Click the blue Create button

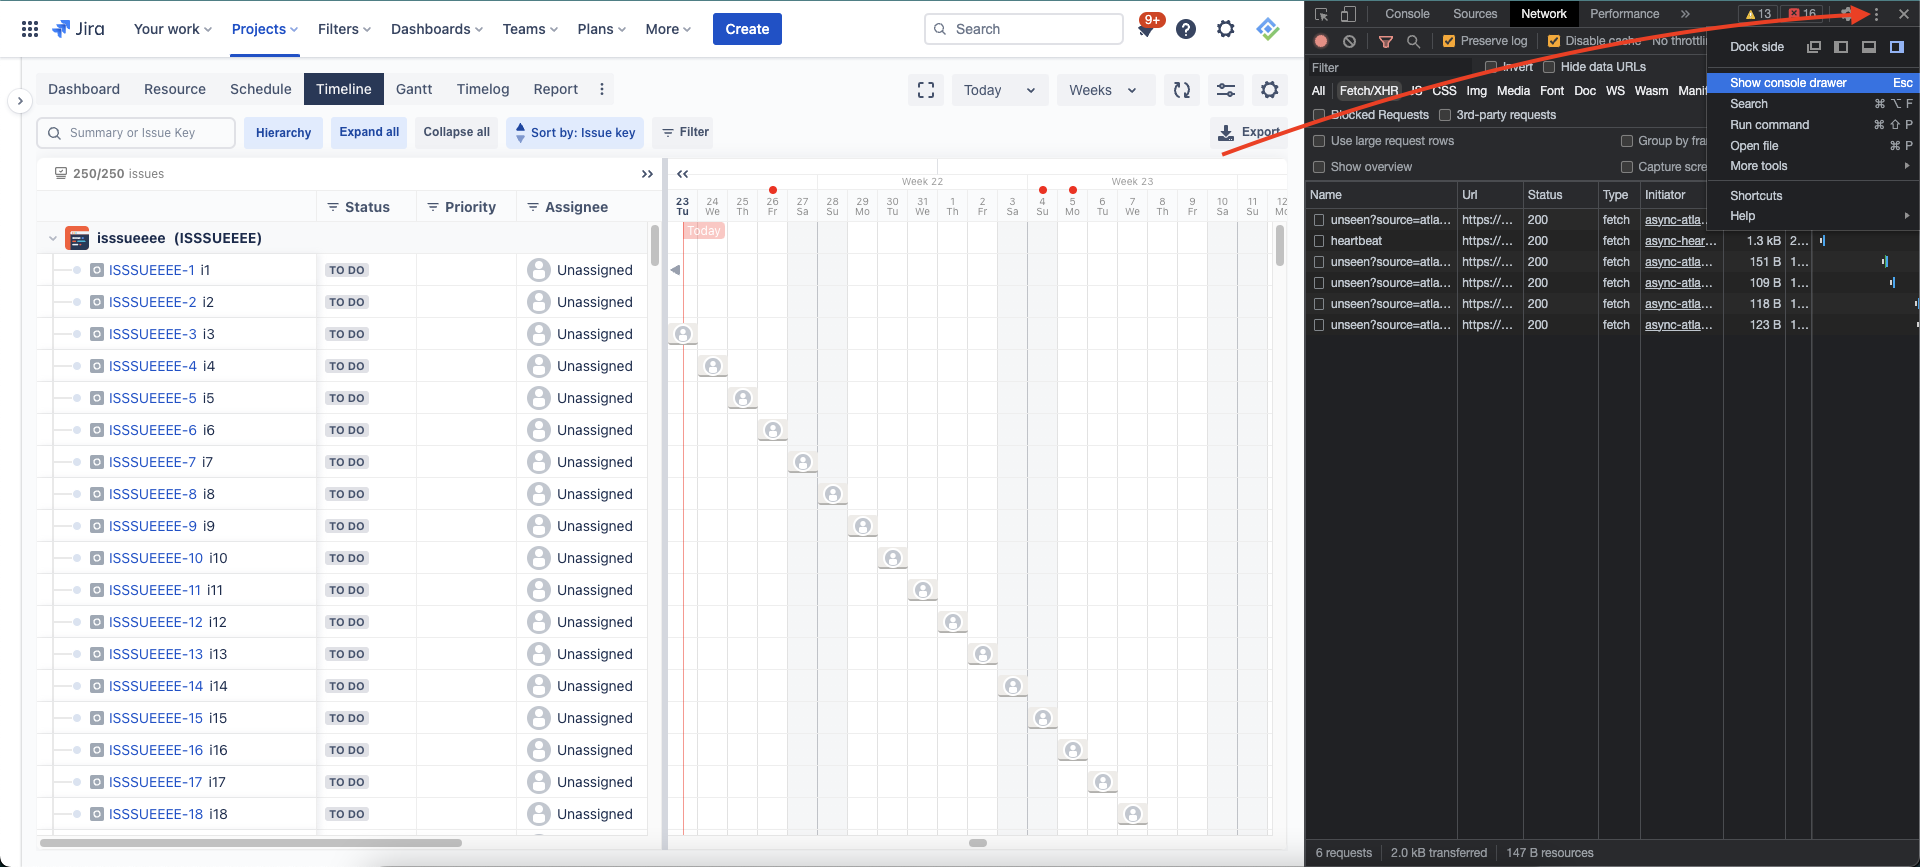[747, 29]
